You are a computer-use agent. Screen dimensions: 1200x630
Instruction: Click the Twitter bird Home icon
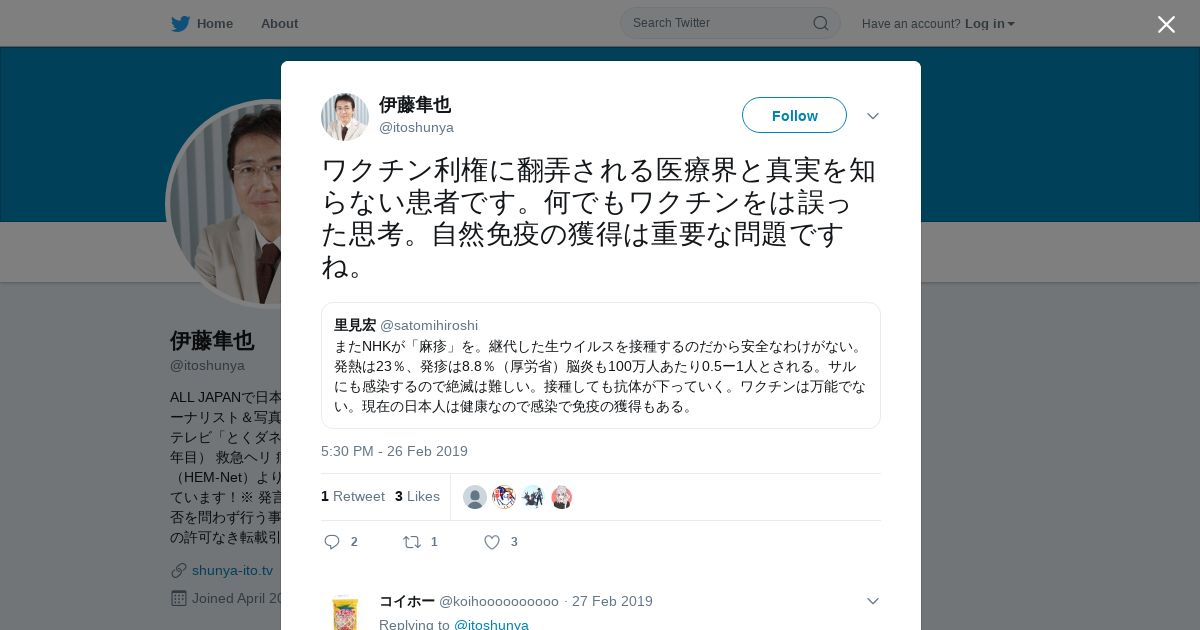pos(180,24)
